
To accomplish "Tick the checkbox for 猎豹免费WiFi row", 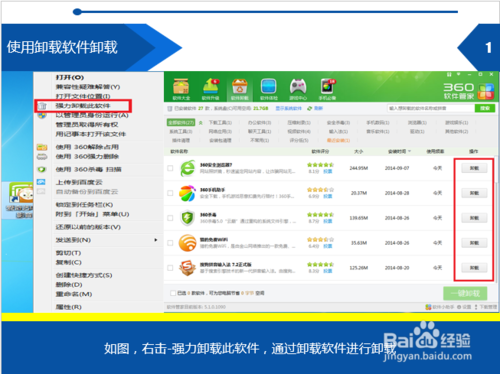I will (170, 243).
